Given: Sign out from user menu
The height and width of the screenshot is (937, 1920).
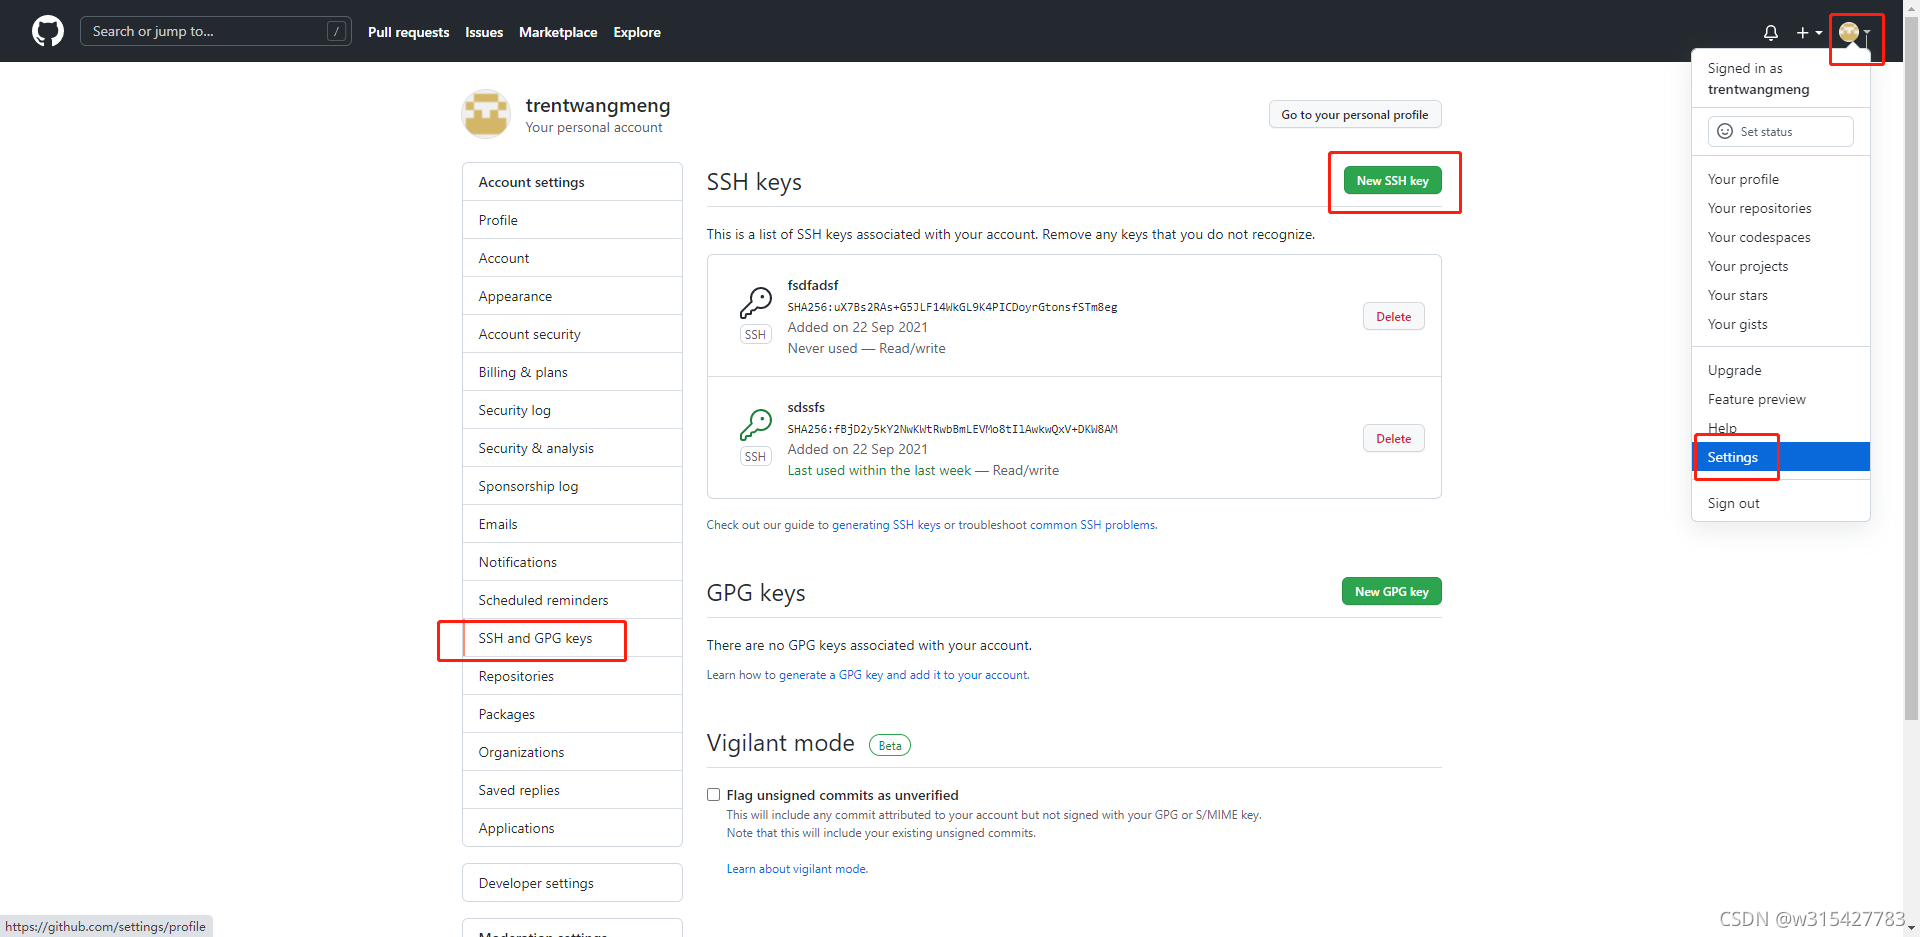Looking at the screenshot, I should pyautogui.click(x=1780, y=503).
